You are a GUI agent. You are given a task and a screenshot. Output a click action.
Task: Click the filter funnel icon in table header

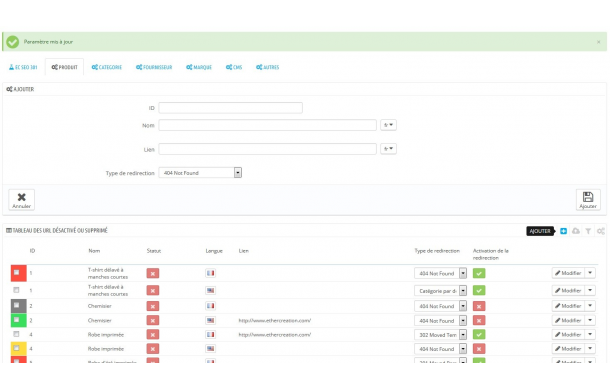point(588,231)
